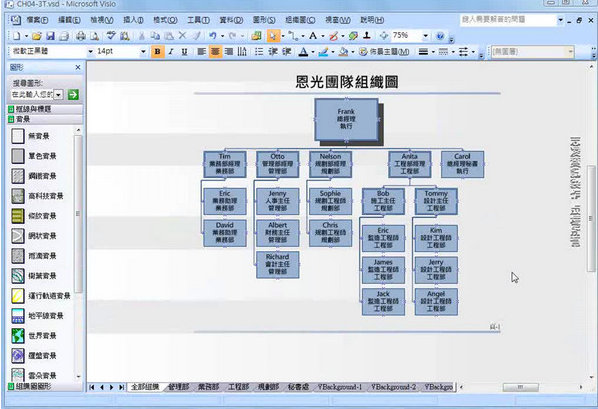This screenshot has height=409, width=598.
Task: Open the 14pt font size dropdown
Action: point(143,52)
